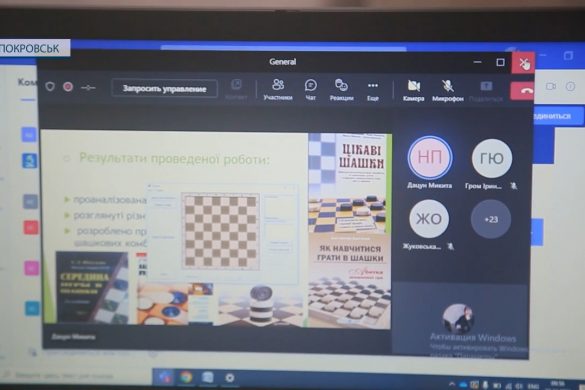This screenshot has width=585, height=390.
Task: Open the Реакции reactions menu
Action: tap(341, 90)
